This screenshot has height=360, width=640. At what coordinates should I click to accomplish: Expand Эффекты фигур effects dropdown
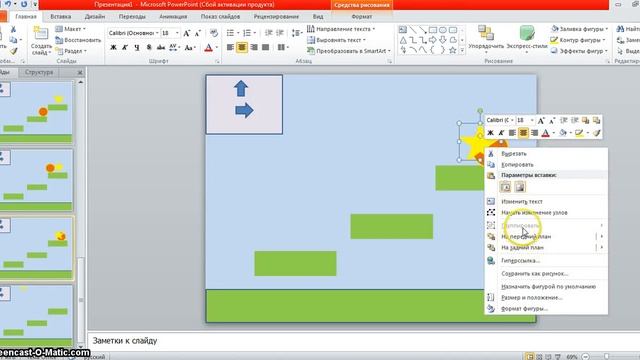[580, 51]
